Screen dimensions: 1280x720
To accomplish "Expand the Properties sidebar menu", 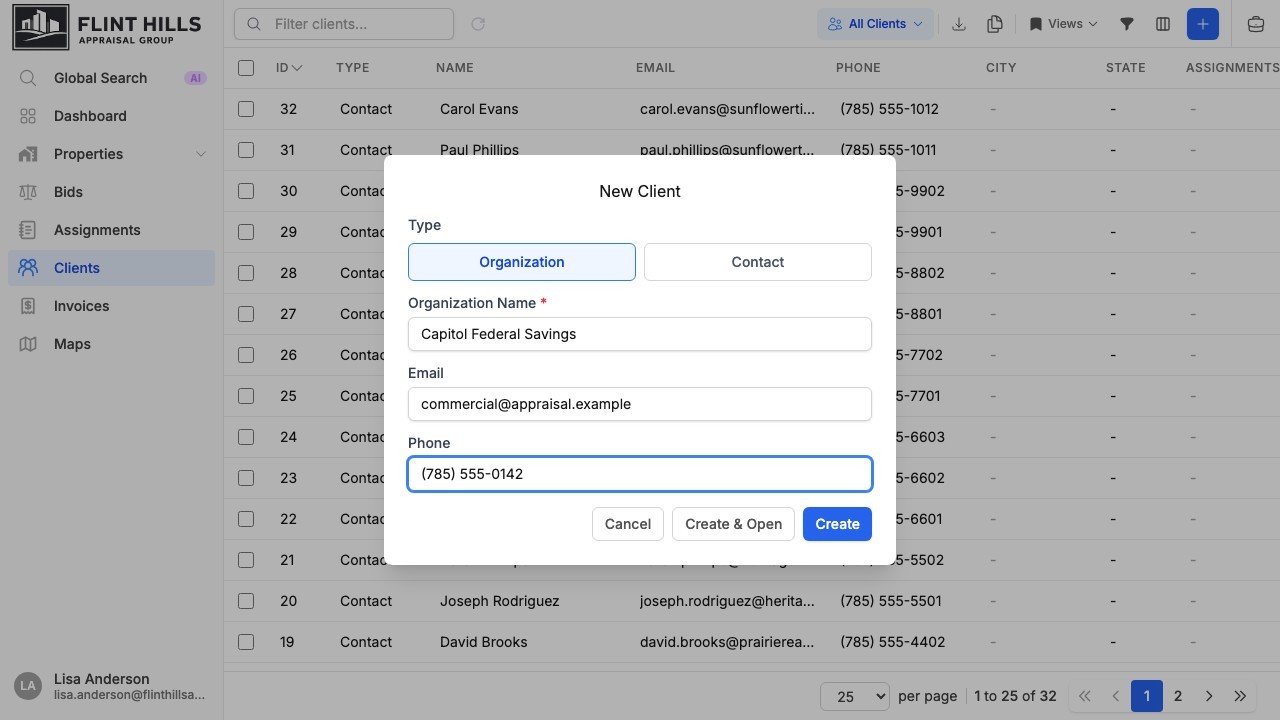I will [111, 154].
